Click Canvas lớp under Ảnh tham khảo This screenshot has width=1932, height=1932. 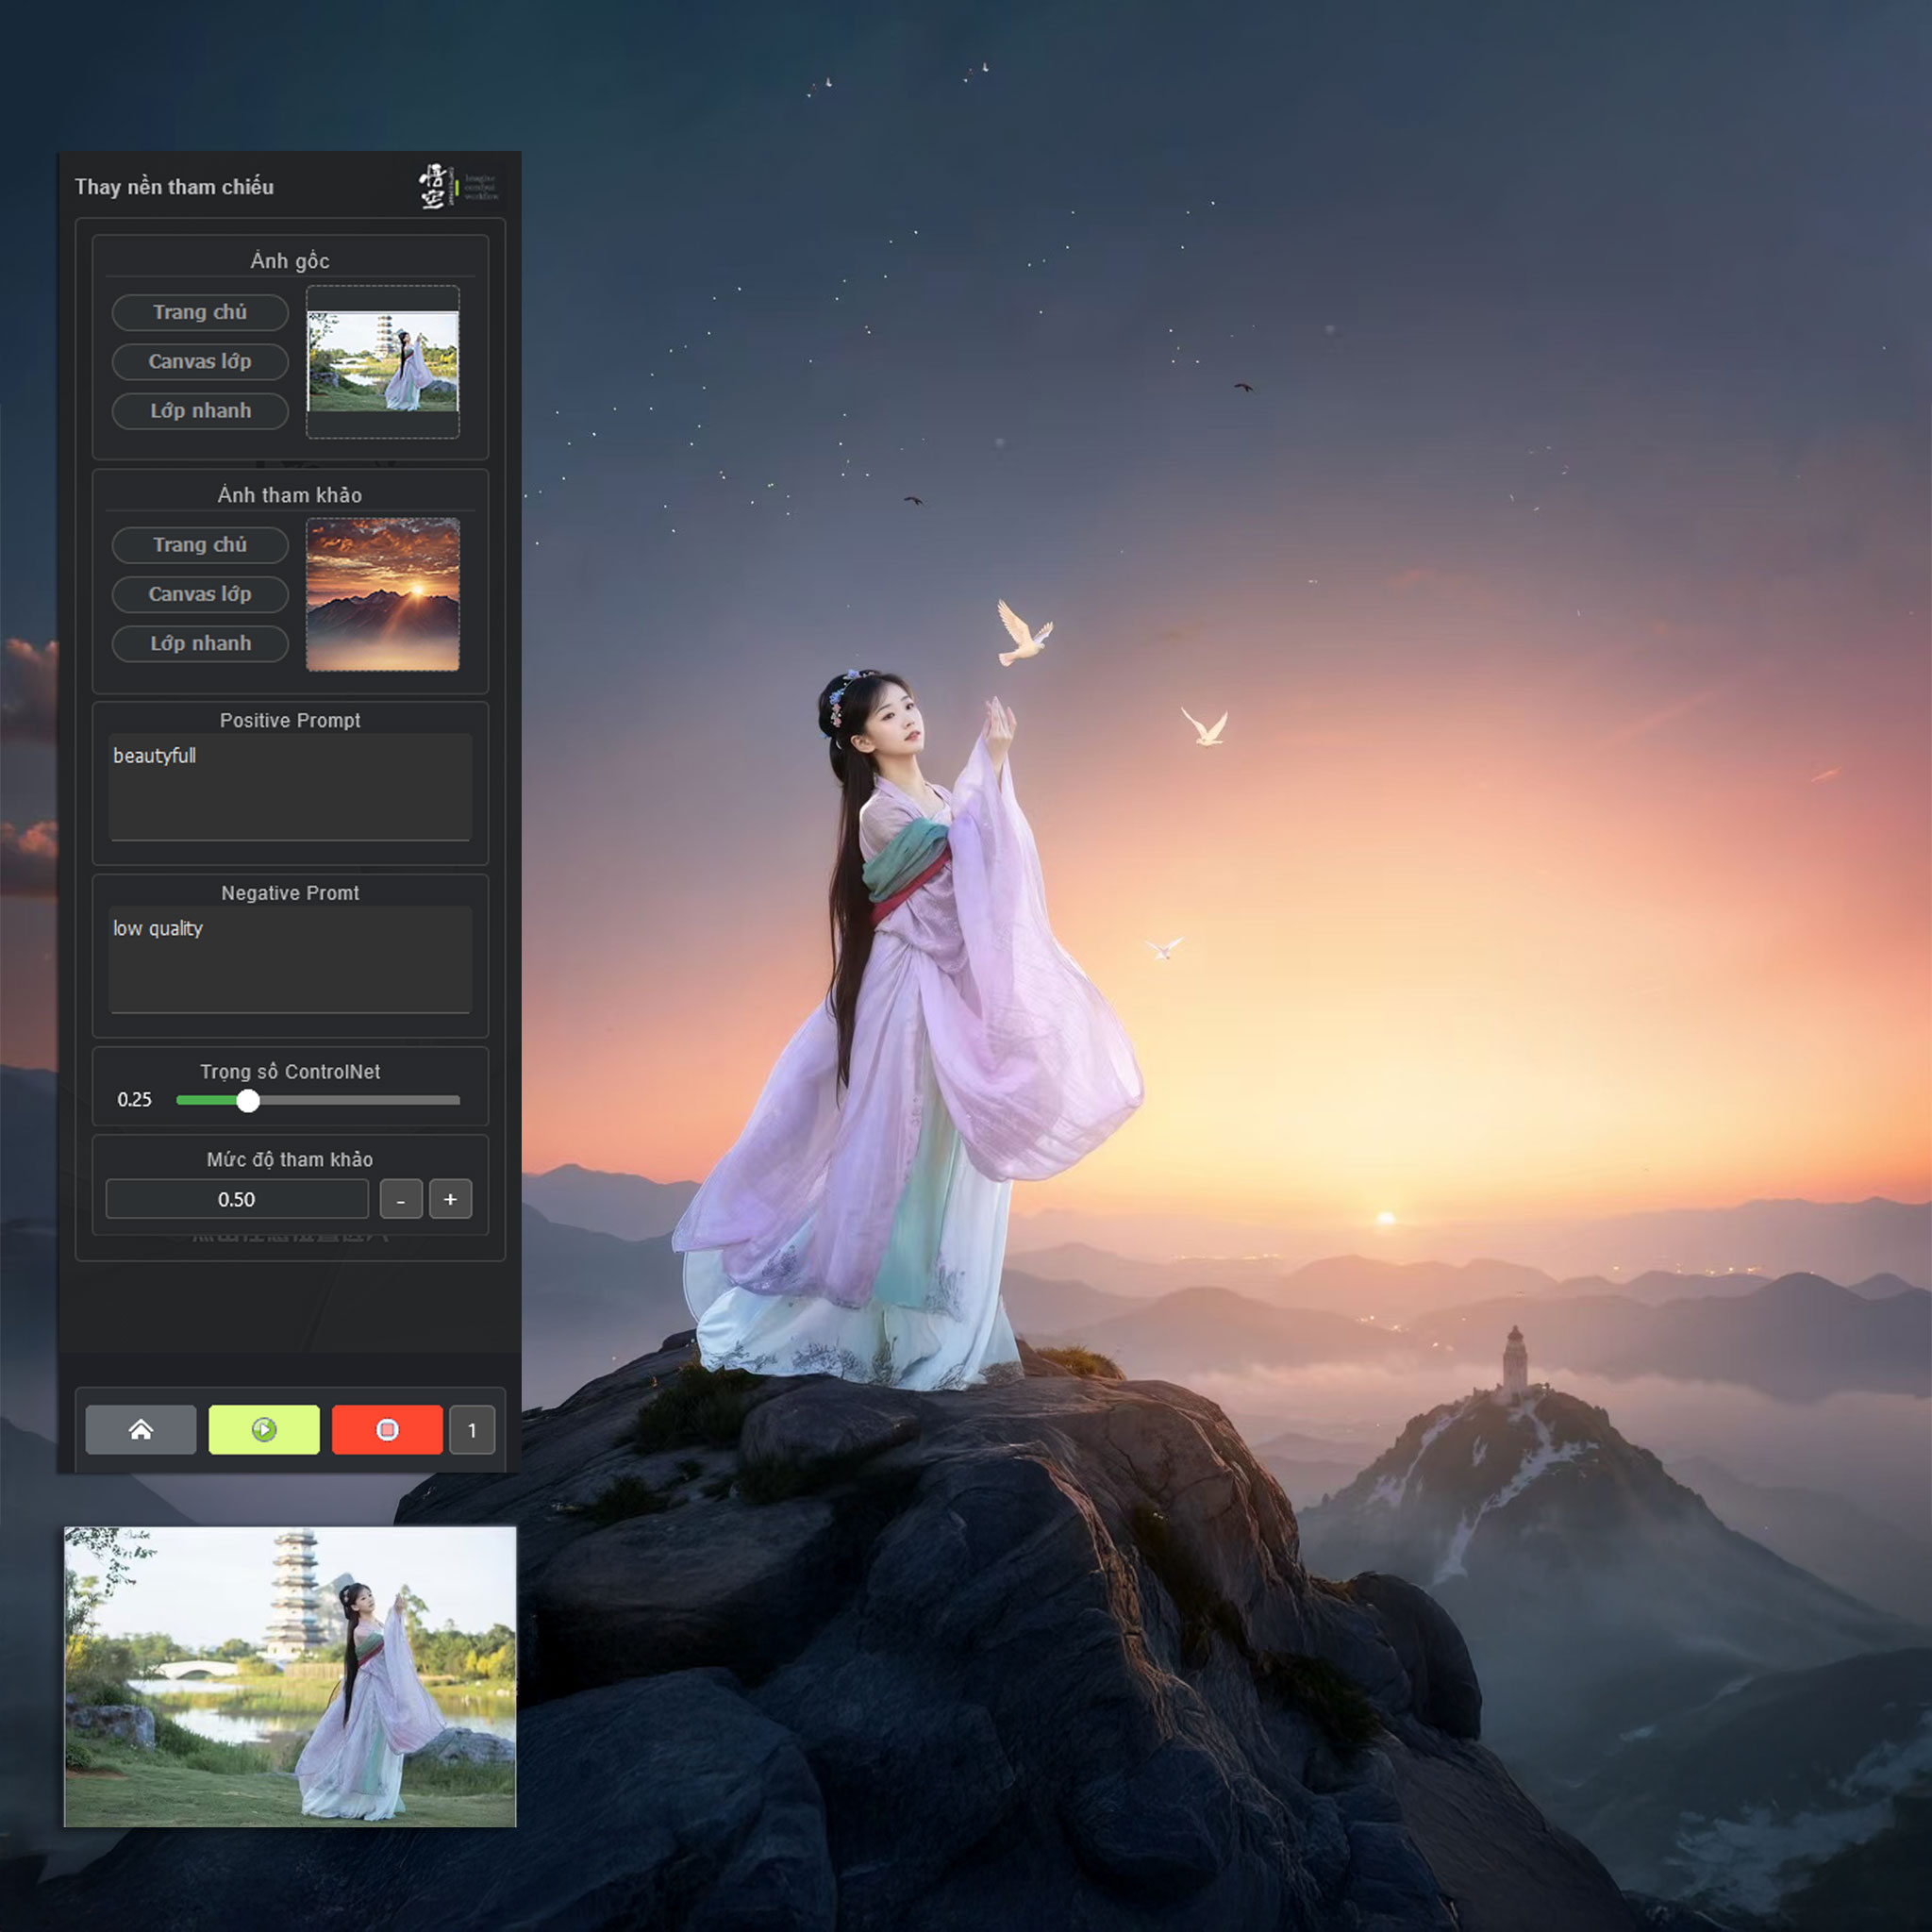[200, 594]
